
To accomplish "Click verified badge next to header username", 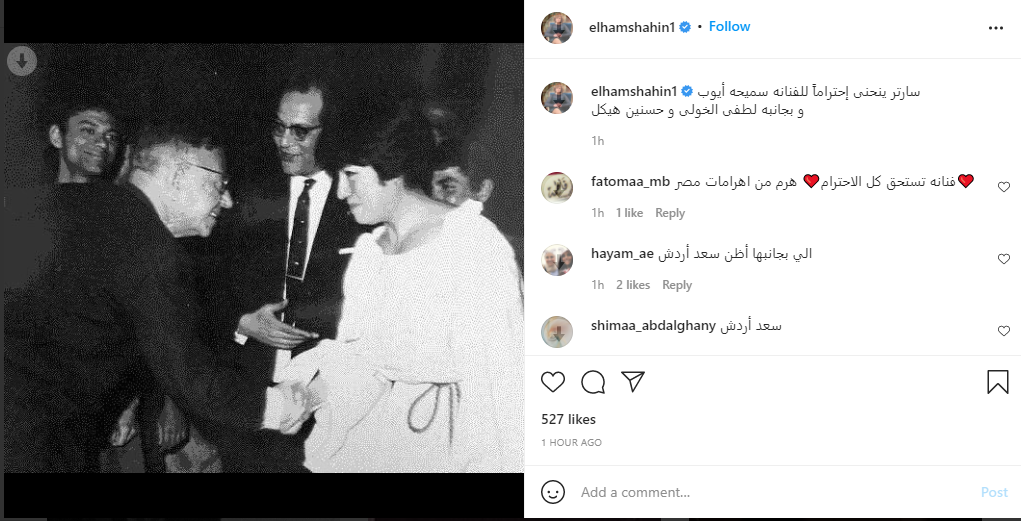I will pos(685,27).
